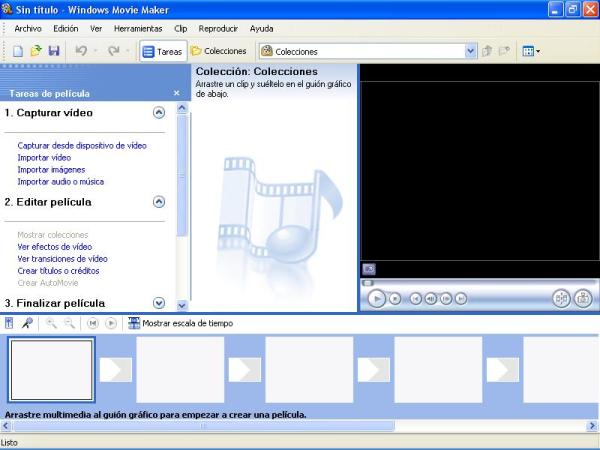Collapse the Capturar vídeo section
This screenshot has height=450, width=600.
pyautogui.click(x=158, y=113)
